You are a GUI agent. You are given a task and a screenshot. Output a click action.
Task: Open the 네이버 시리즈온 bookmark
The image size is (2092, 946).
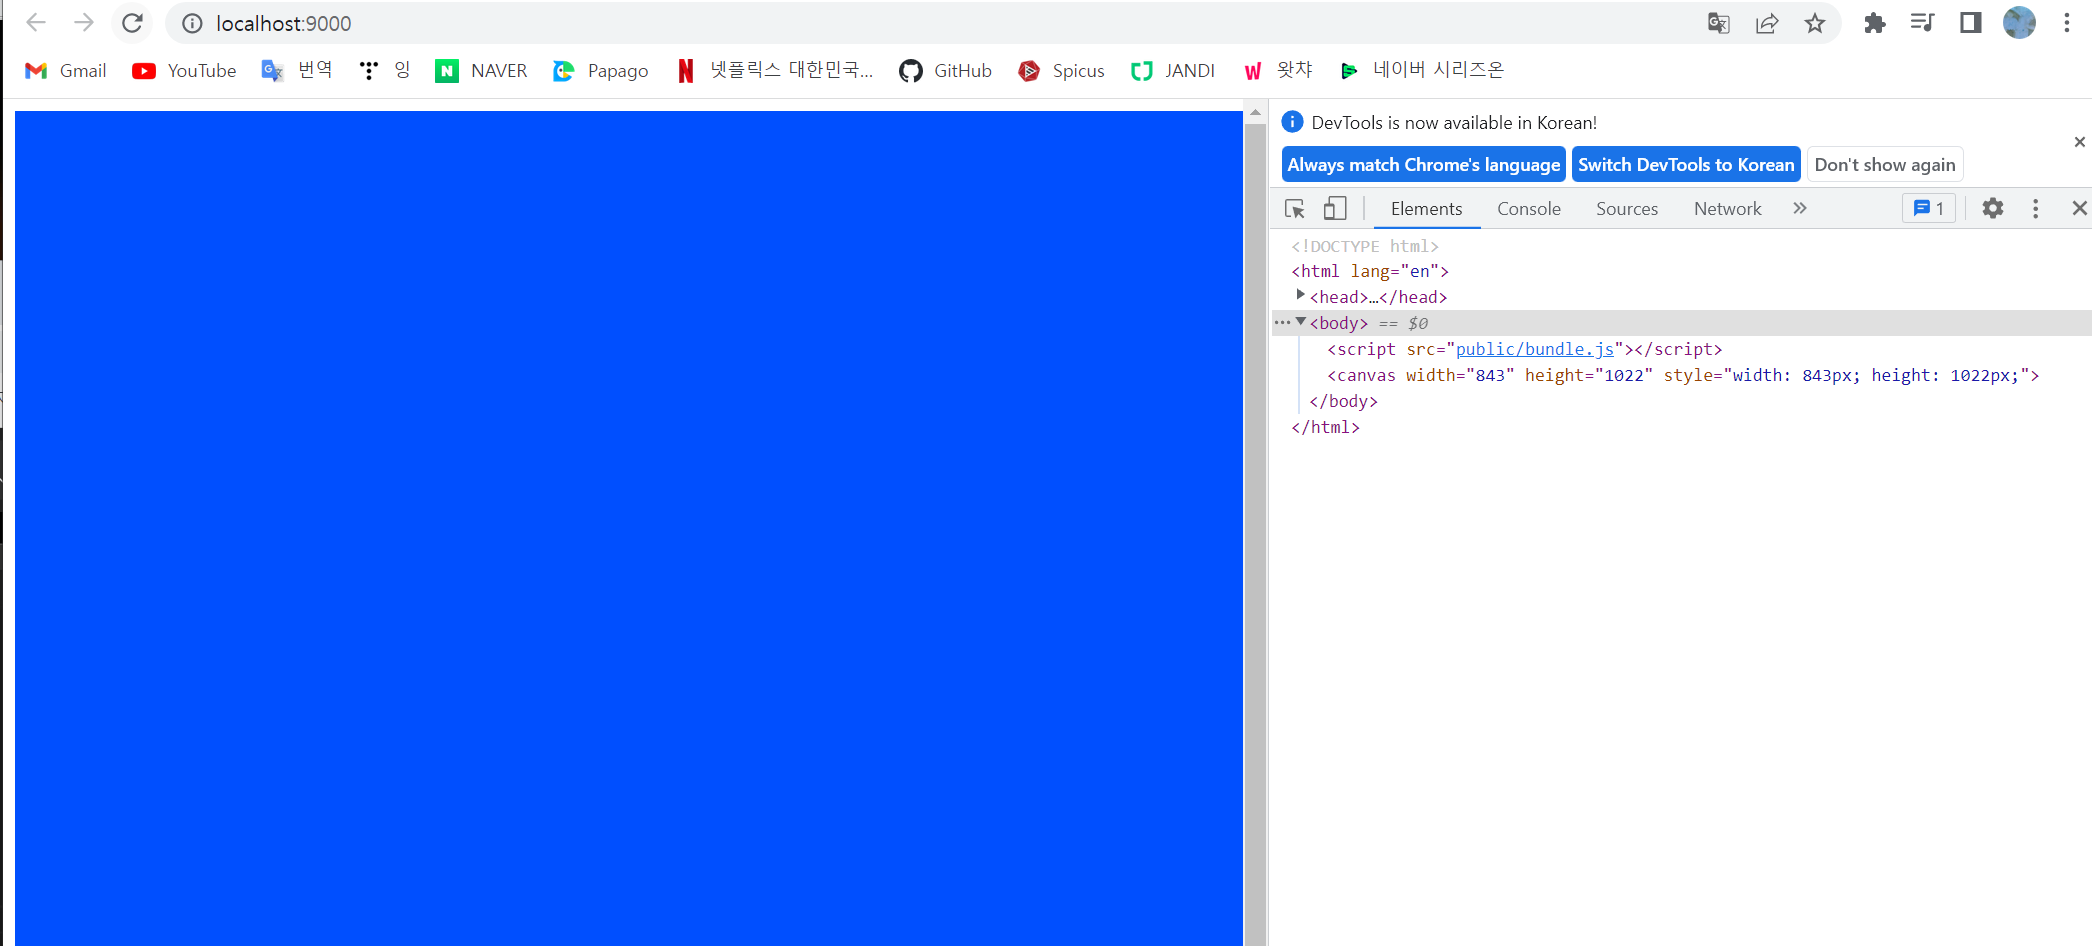point(1422,70)
